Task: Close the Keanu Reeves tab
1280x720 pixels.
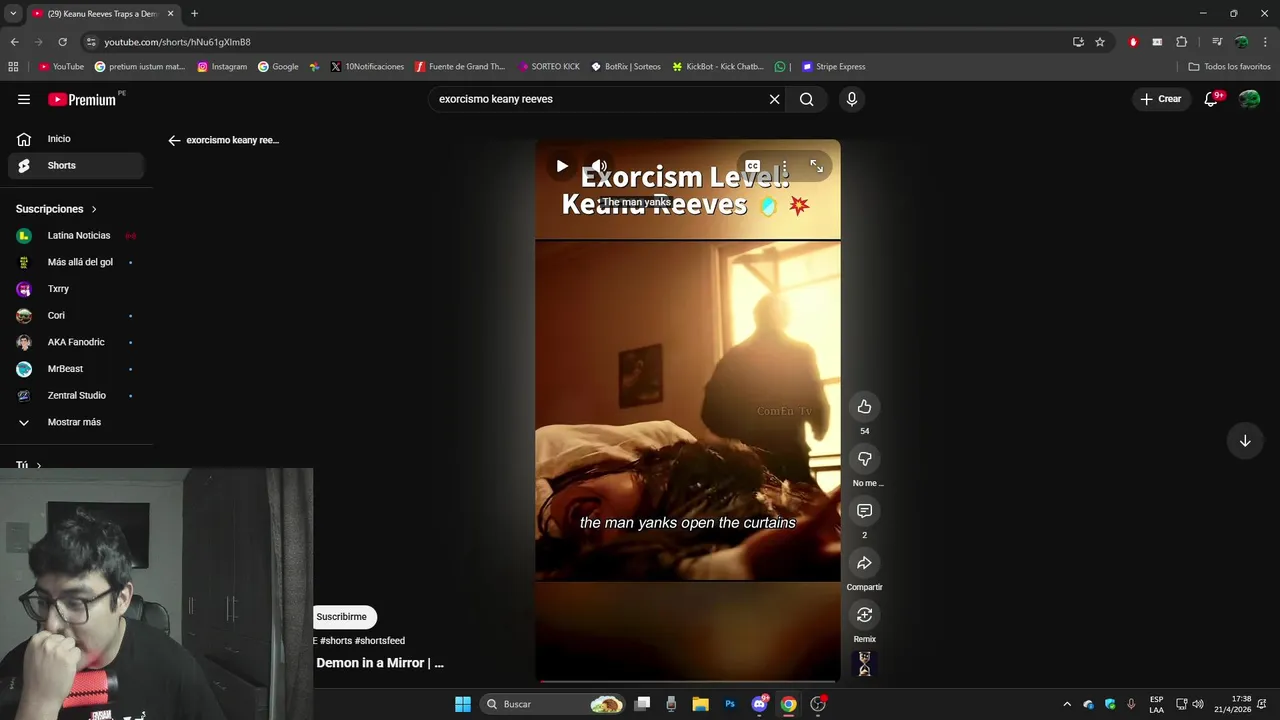Action: pos(170,14)
